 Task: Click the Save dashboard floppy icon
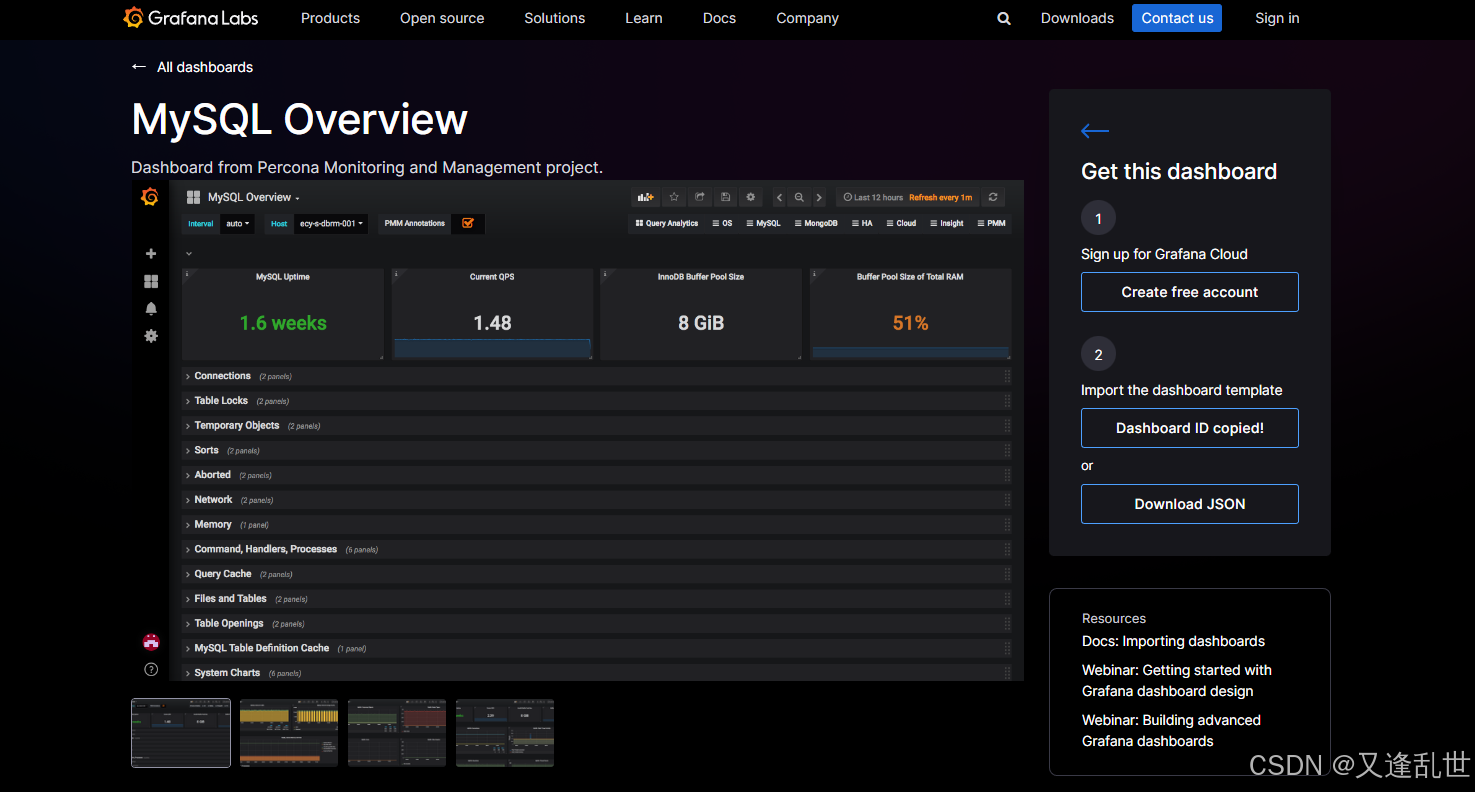point(725,197)
